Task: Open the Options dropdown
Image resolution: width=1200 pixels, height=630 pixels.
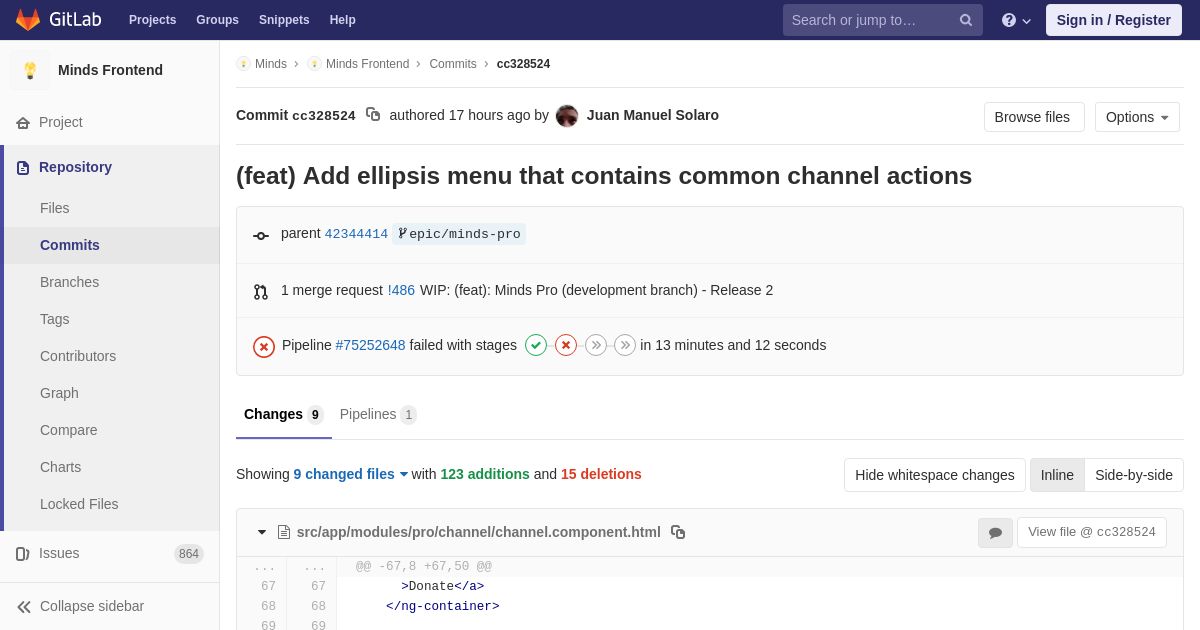Action: tap(1137, 117)
